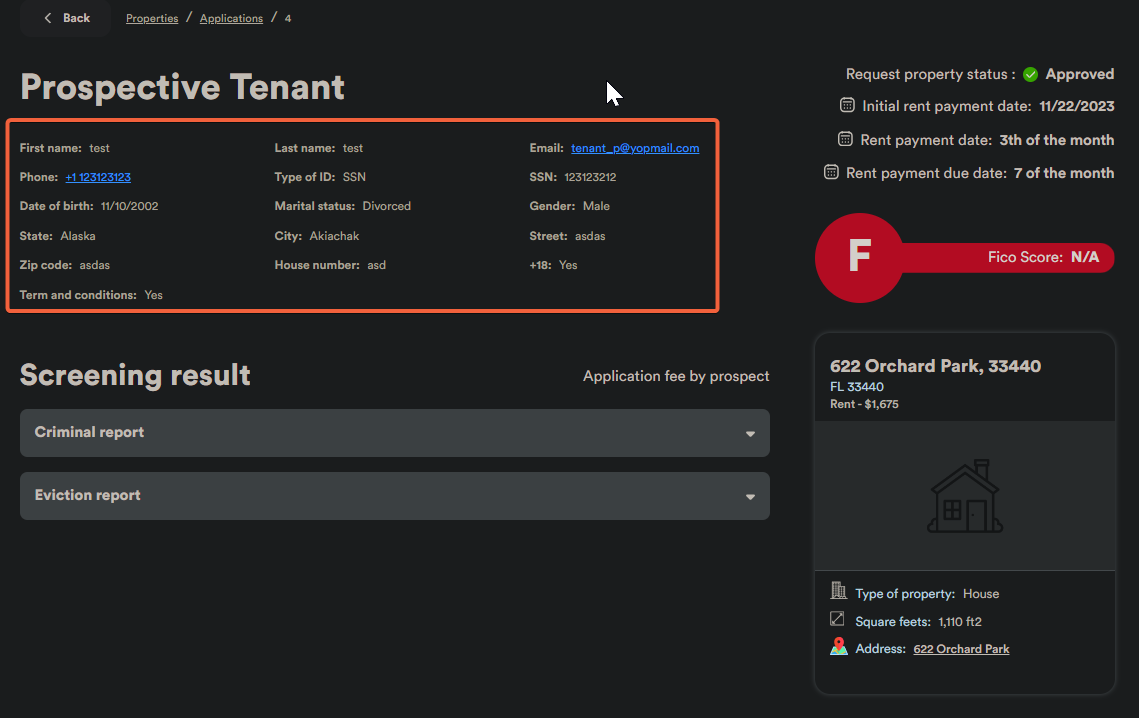This screenshot has width=1139, height=718.
Task: Click the building icon for Type of property
Action: click(839, 592)
